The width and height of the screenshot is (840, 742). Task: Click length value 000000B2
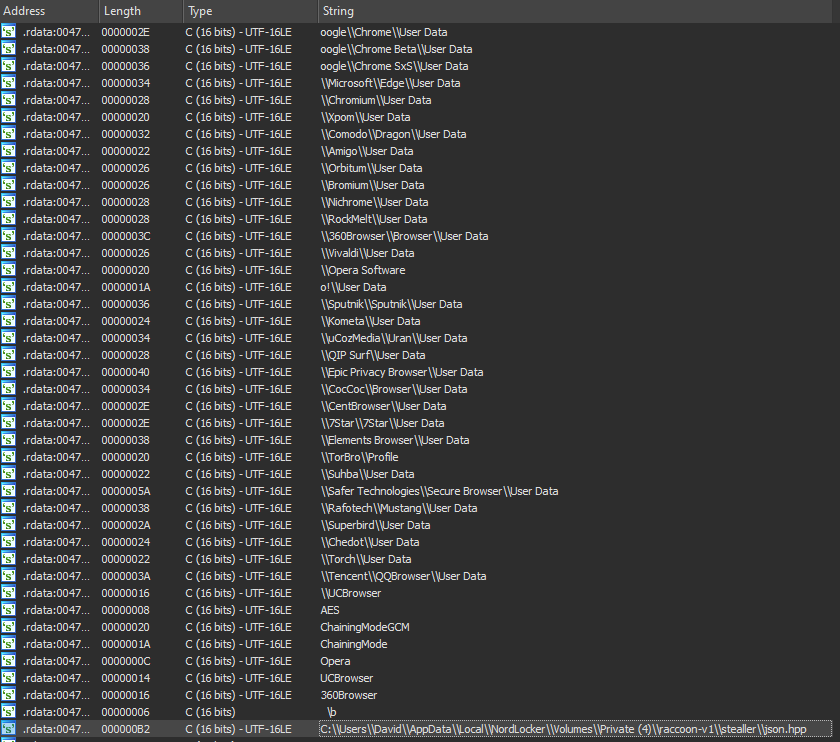(x=126, y=729)
